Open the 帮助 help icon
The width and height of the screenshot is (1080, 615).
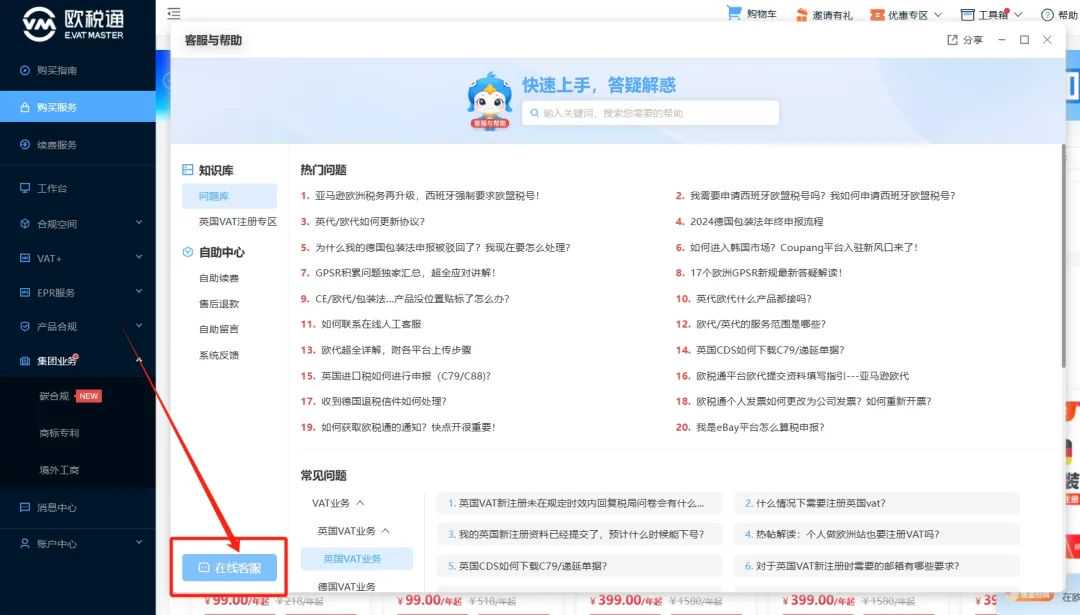click(1048, 14)
